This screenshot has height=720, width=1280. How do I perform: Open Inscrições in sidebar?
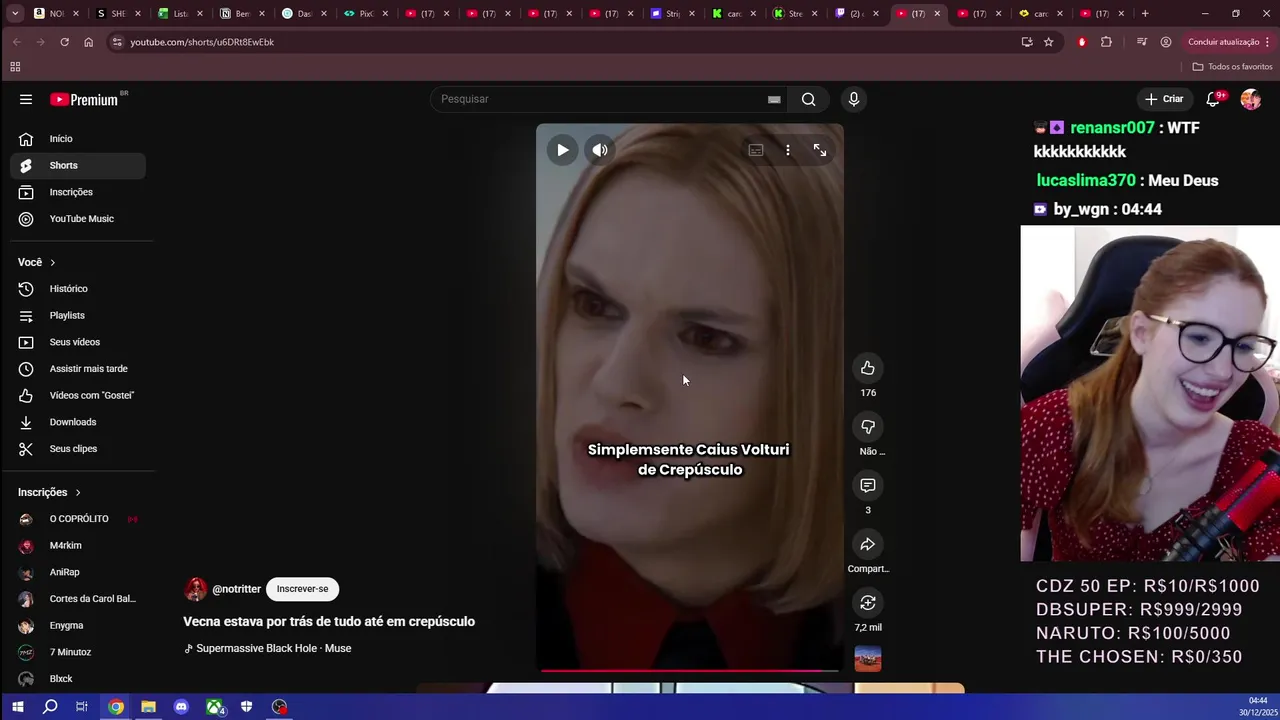(78, 192)
